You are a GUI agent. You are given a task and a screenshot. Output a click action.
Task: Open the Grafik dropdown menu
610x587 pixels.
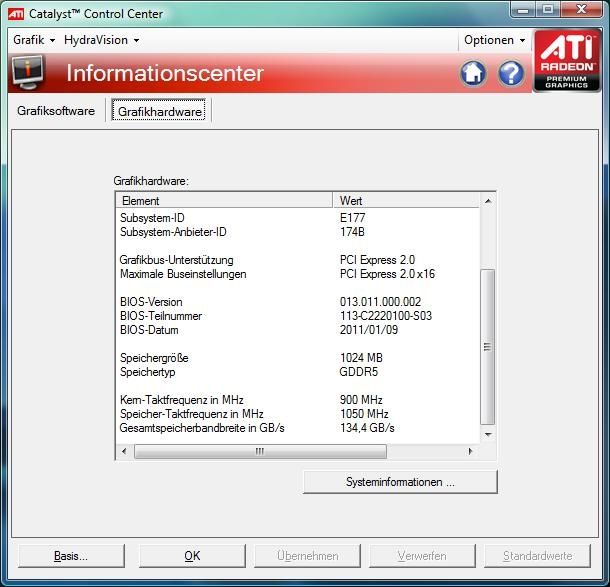[x=34, y=40]
